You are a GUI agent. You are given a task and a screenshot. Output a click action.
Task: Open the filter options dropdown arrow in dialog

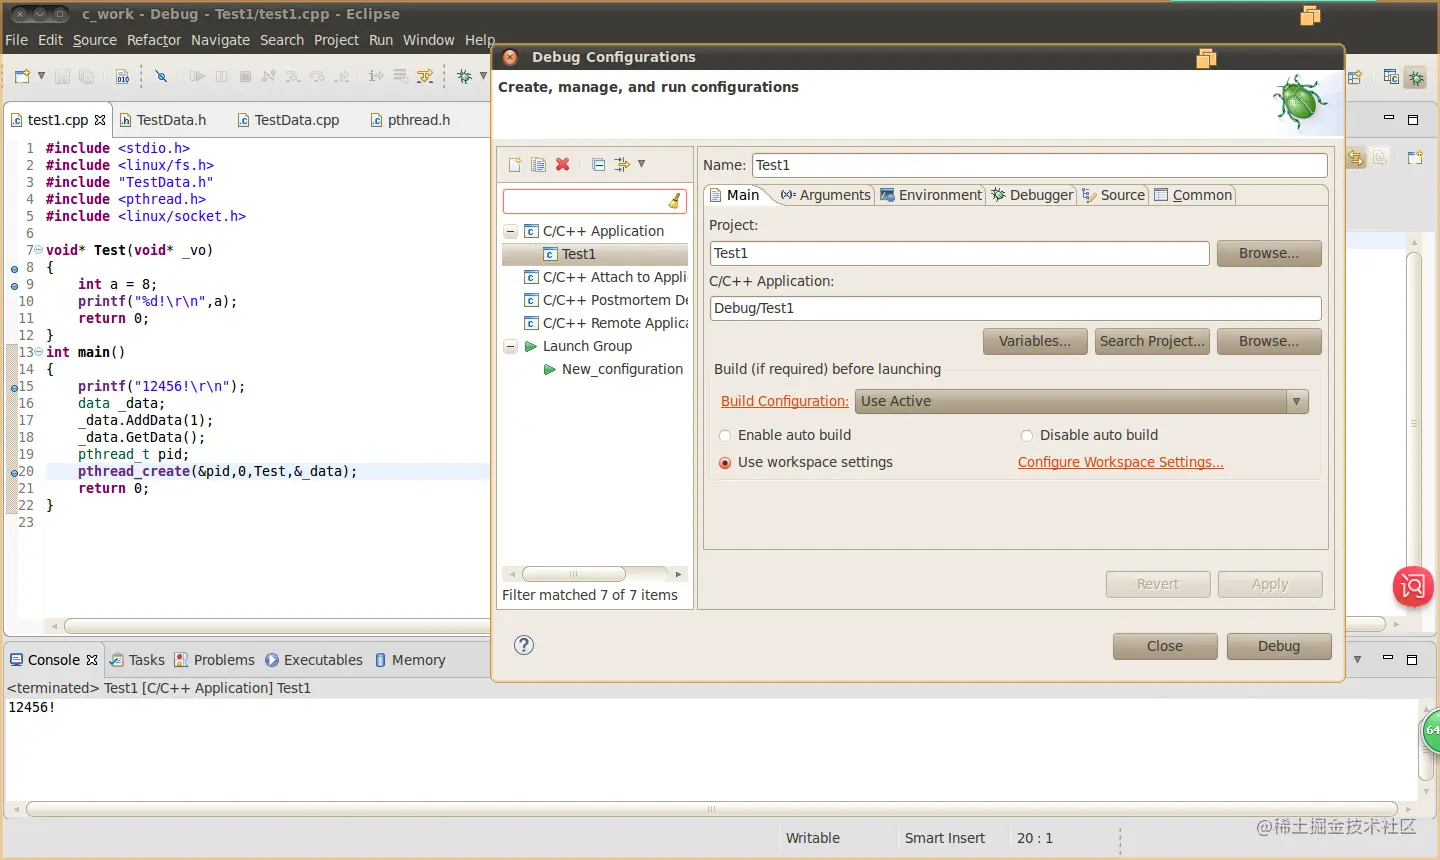click(x=641, y=164)
